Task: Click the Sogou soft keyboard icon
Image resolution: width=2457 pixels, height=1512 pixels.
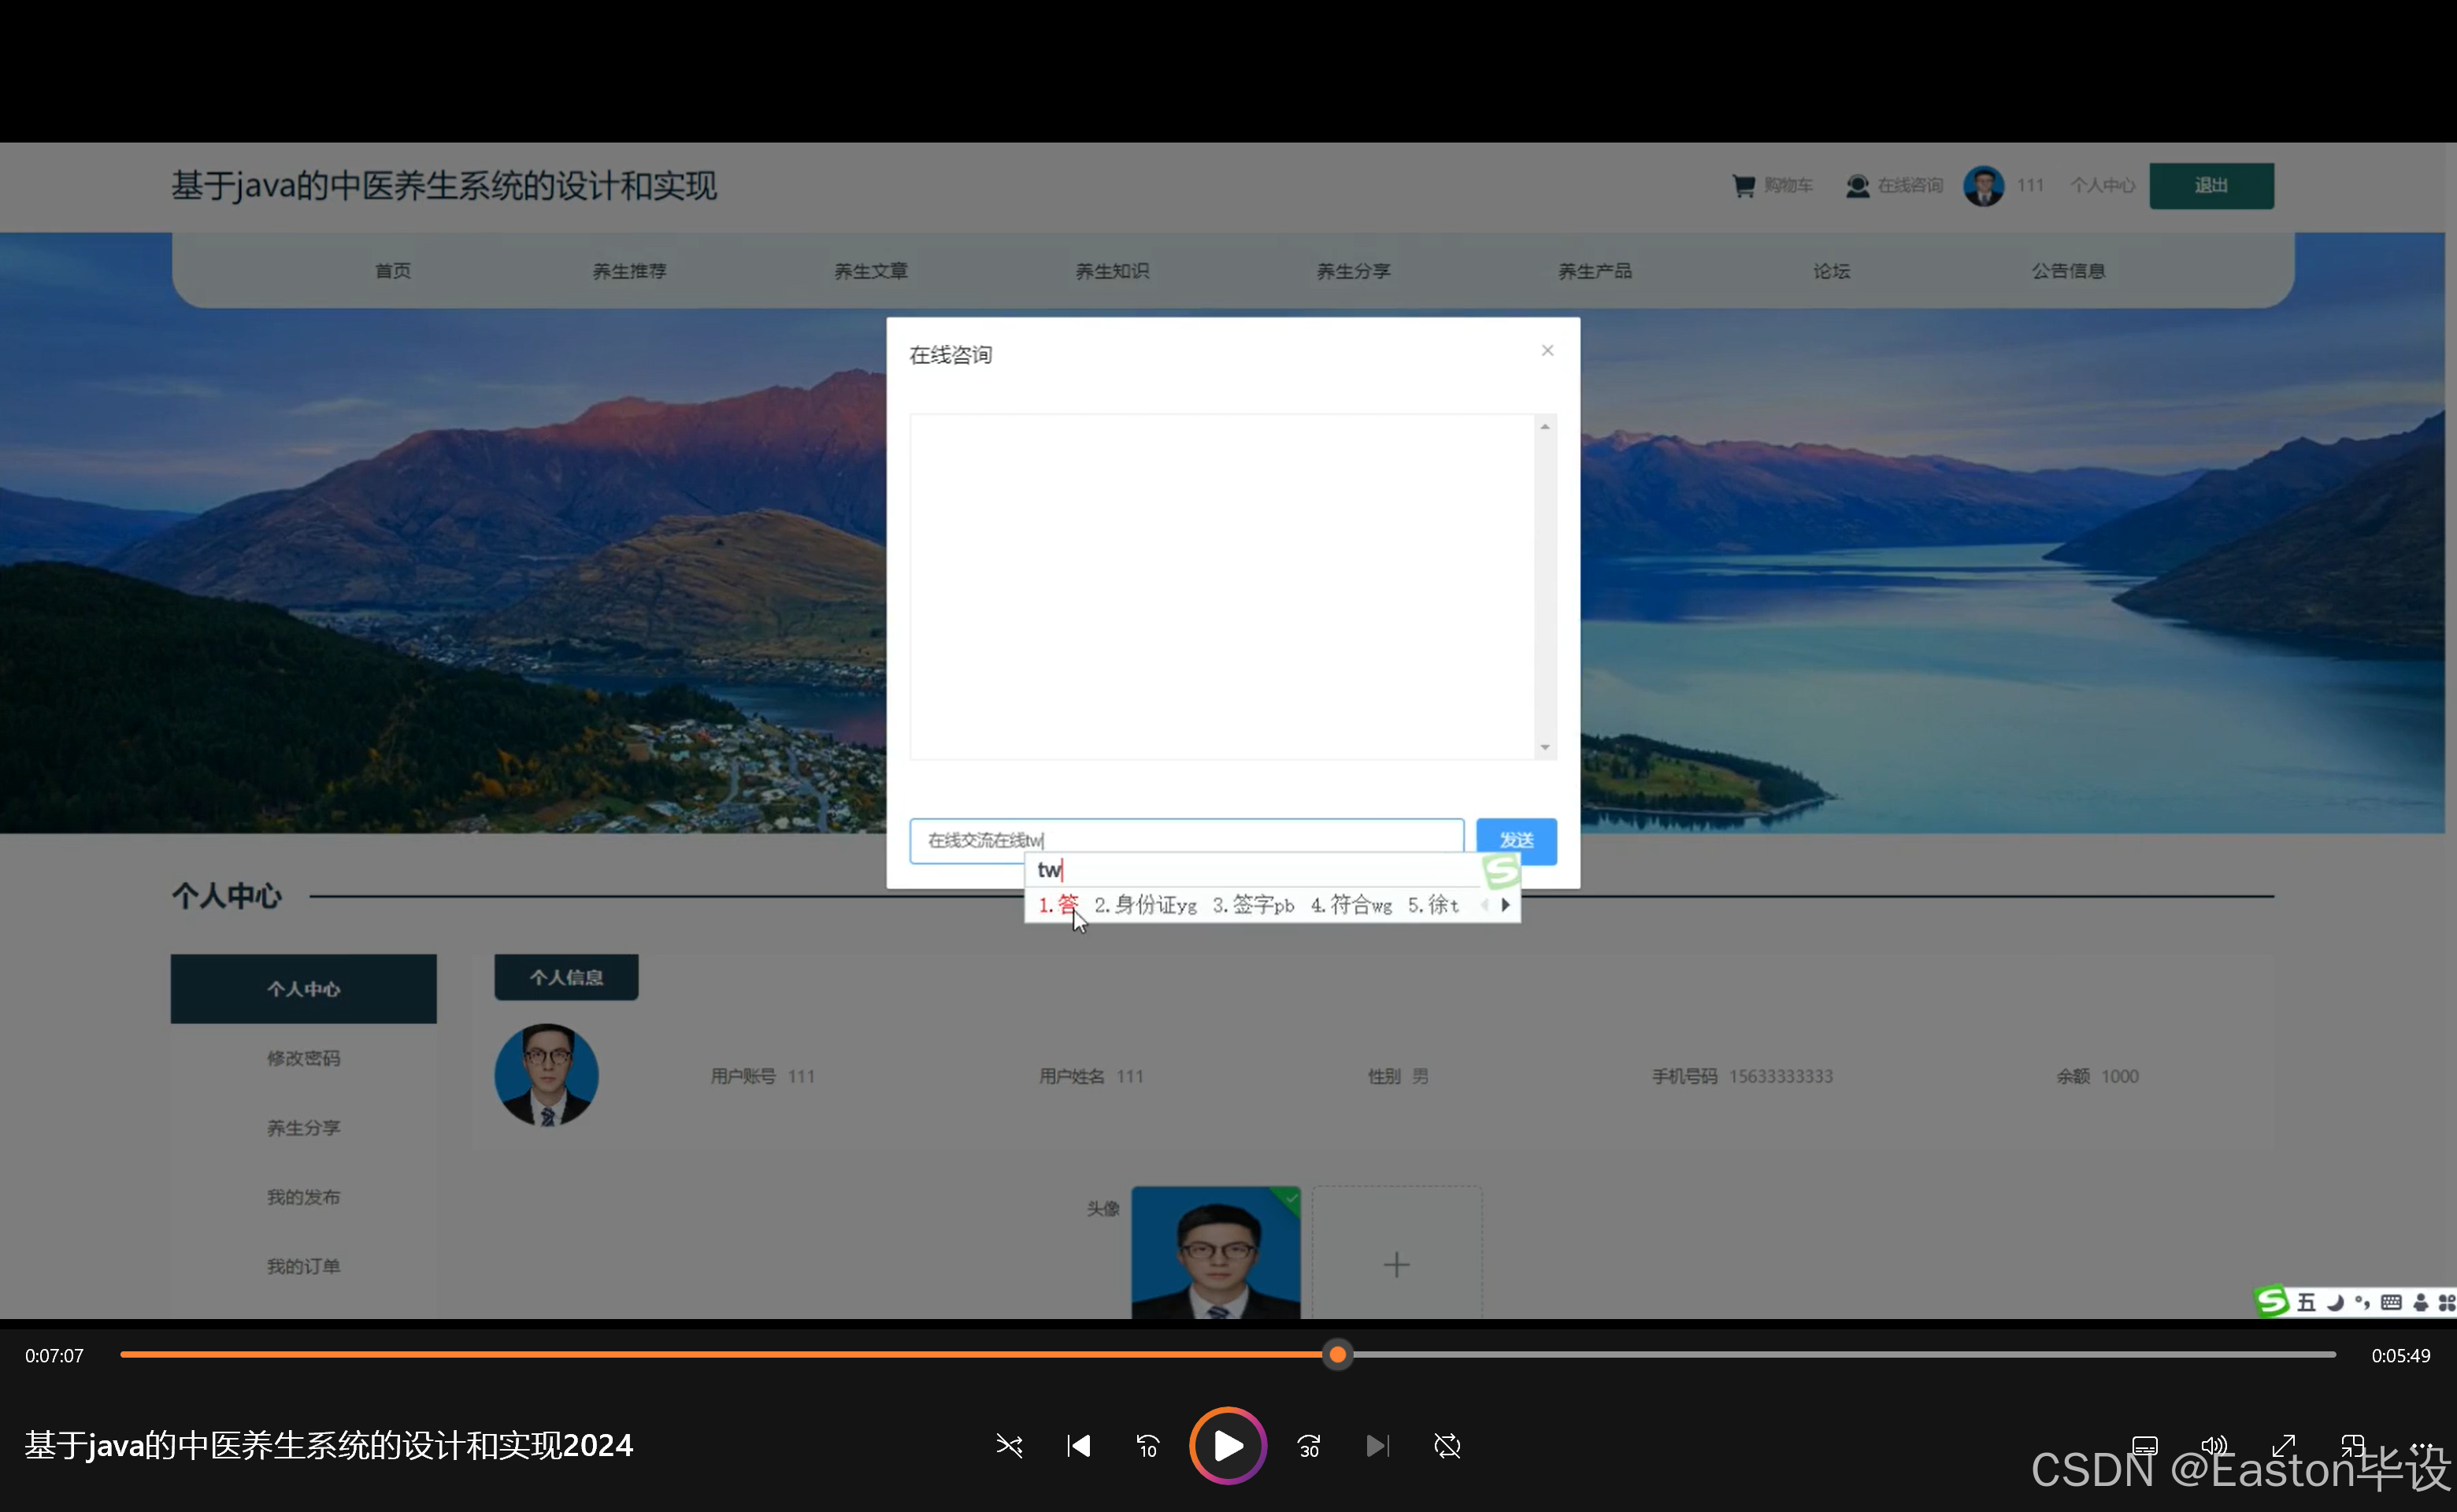Action: 2390,1302
